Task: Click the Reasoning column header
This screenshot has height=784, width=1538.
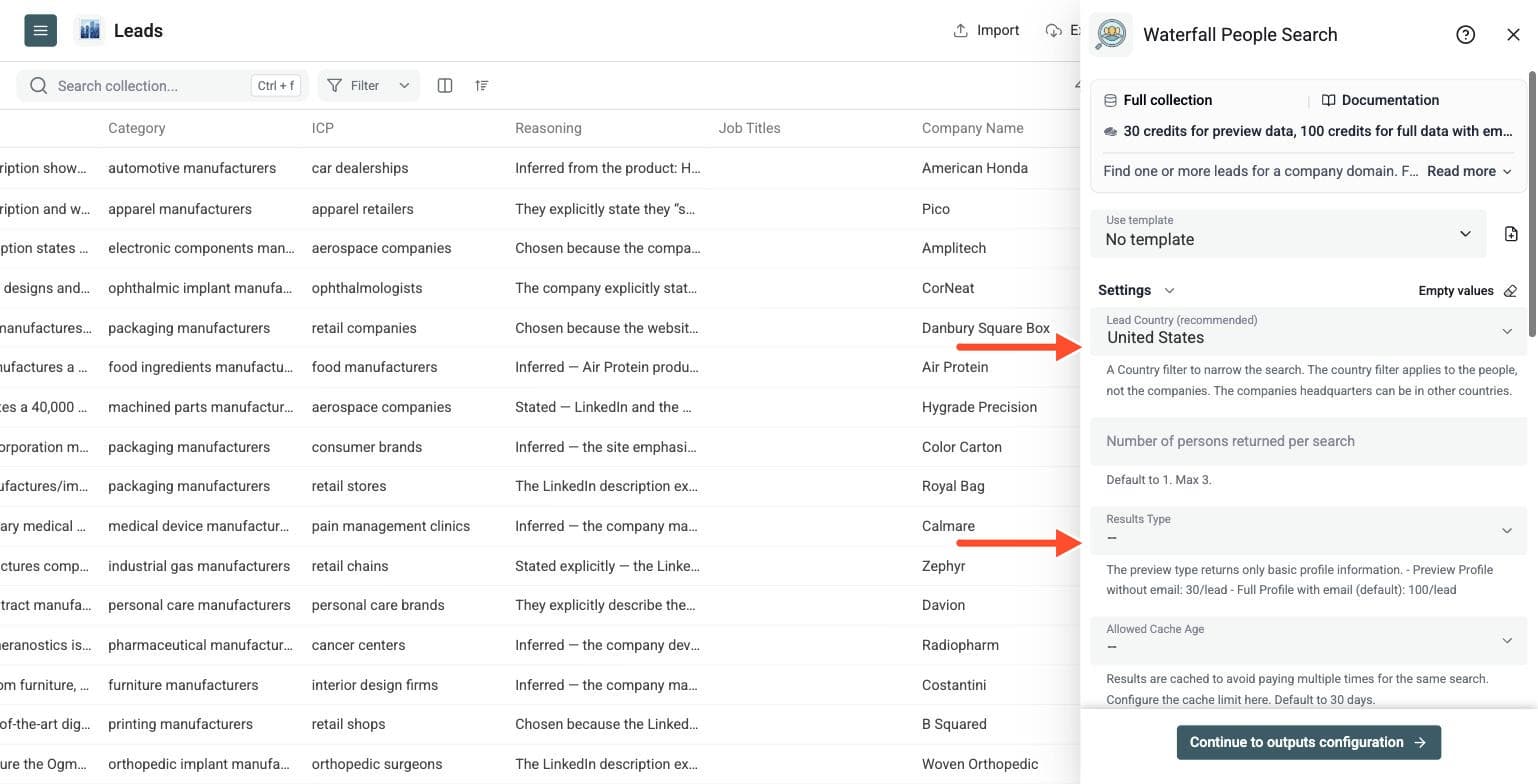Action: 548,128
